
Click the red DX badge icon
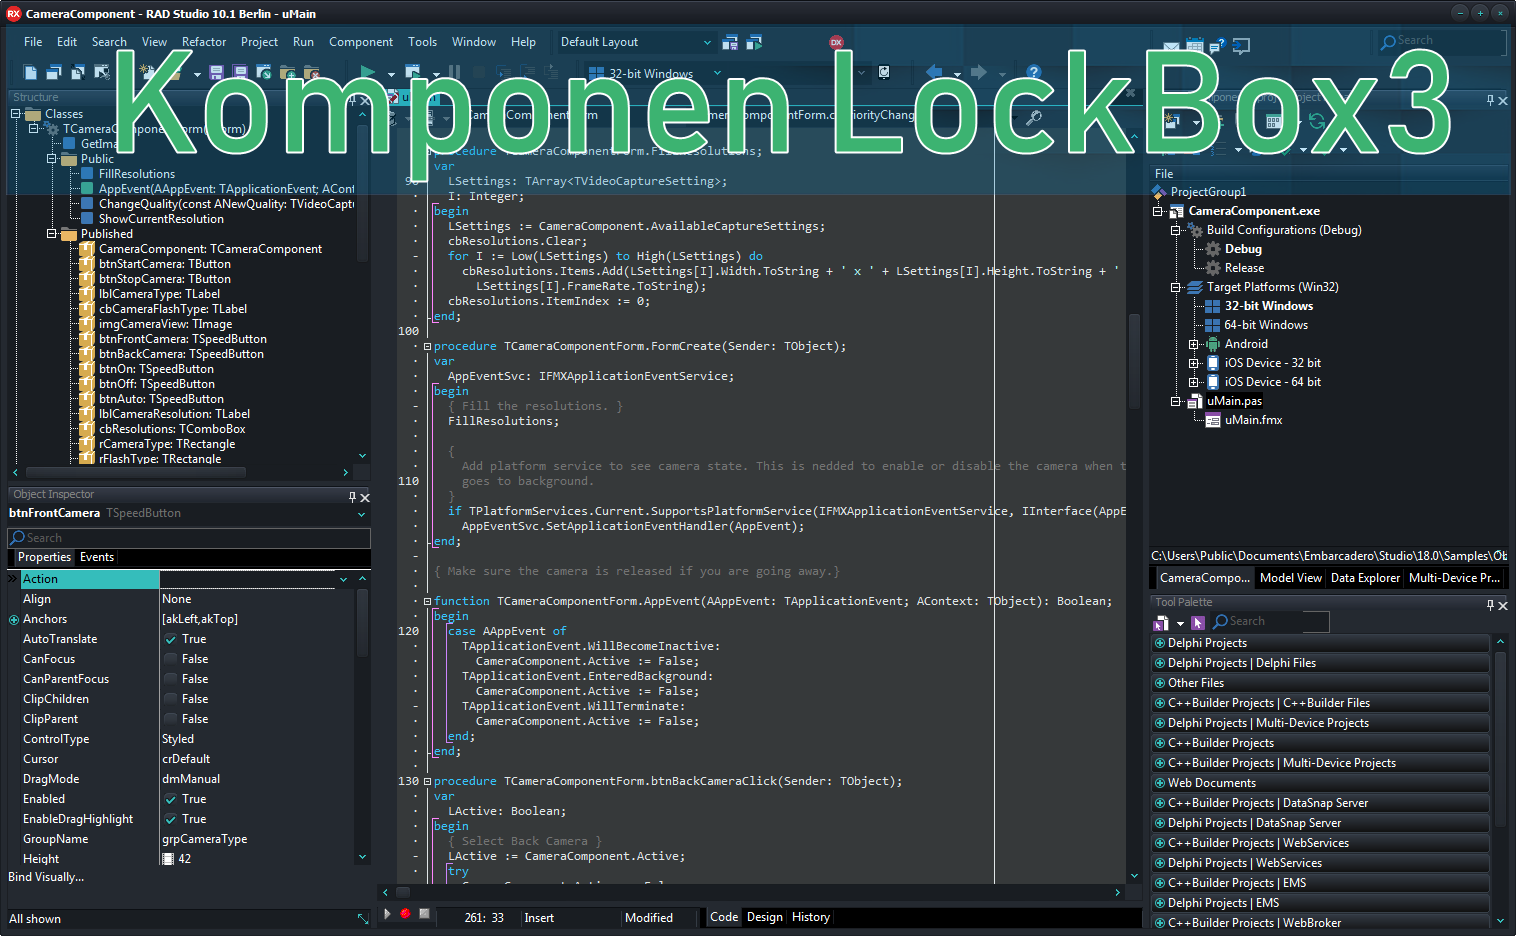click(836, 42)
